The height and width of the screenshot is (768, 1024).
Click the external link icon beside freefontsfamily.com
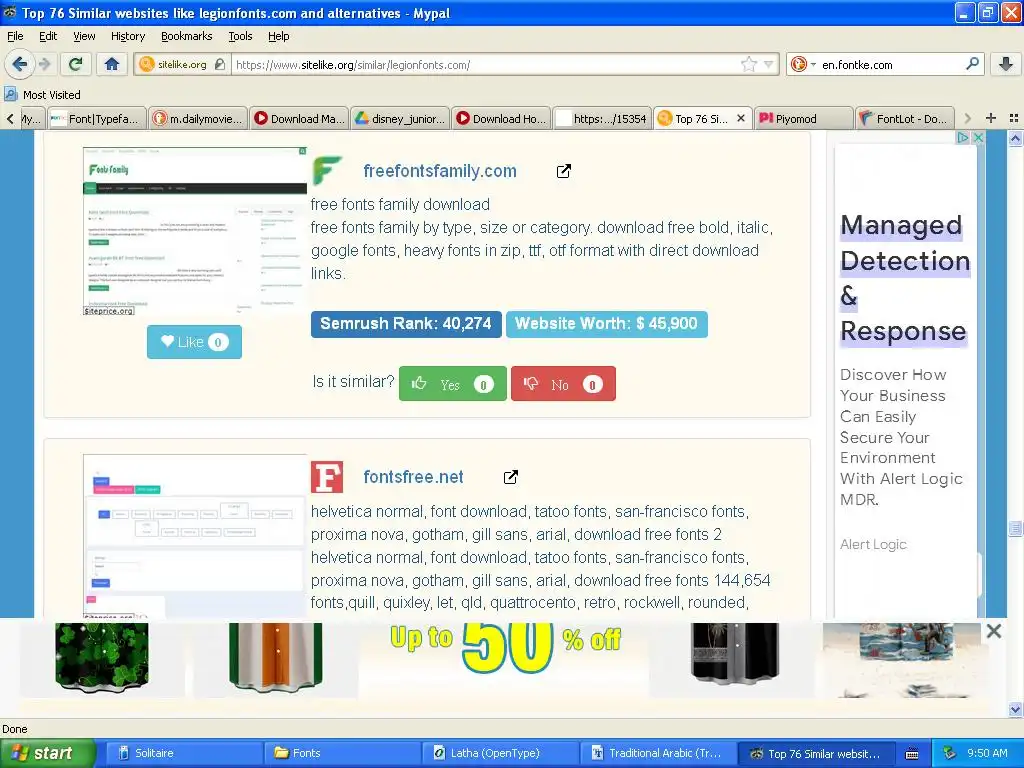coord(564,171)
